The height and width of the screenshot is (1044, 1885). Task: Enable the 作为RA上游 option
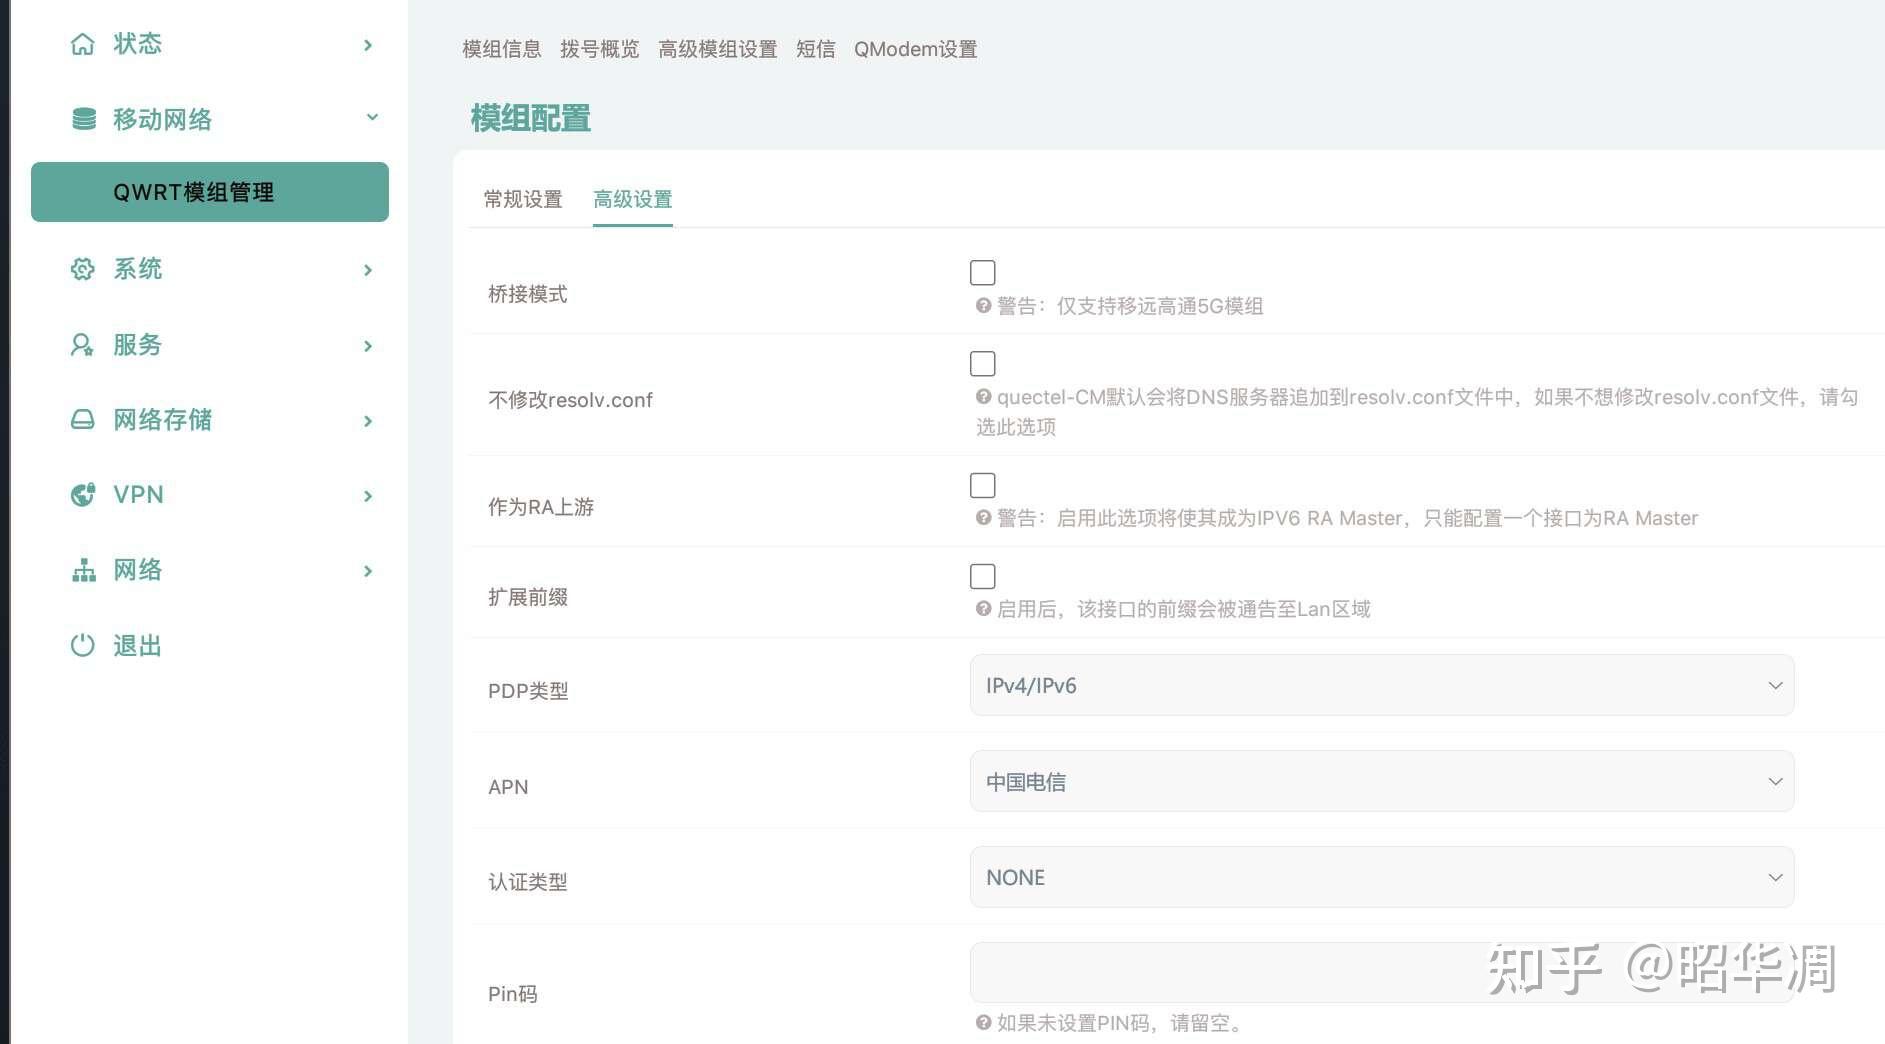point(983,485)
